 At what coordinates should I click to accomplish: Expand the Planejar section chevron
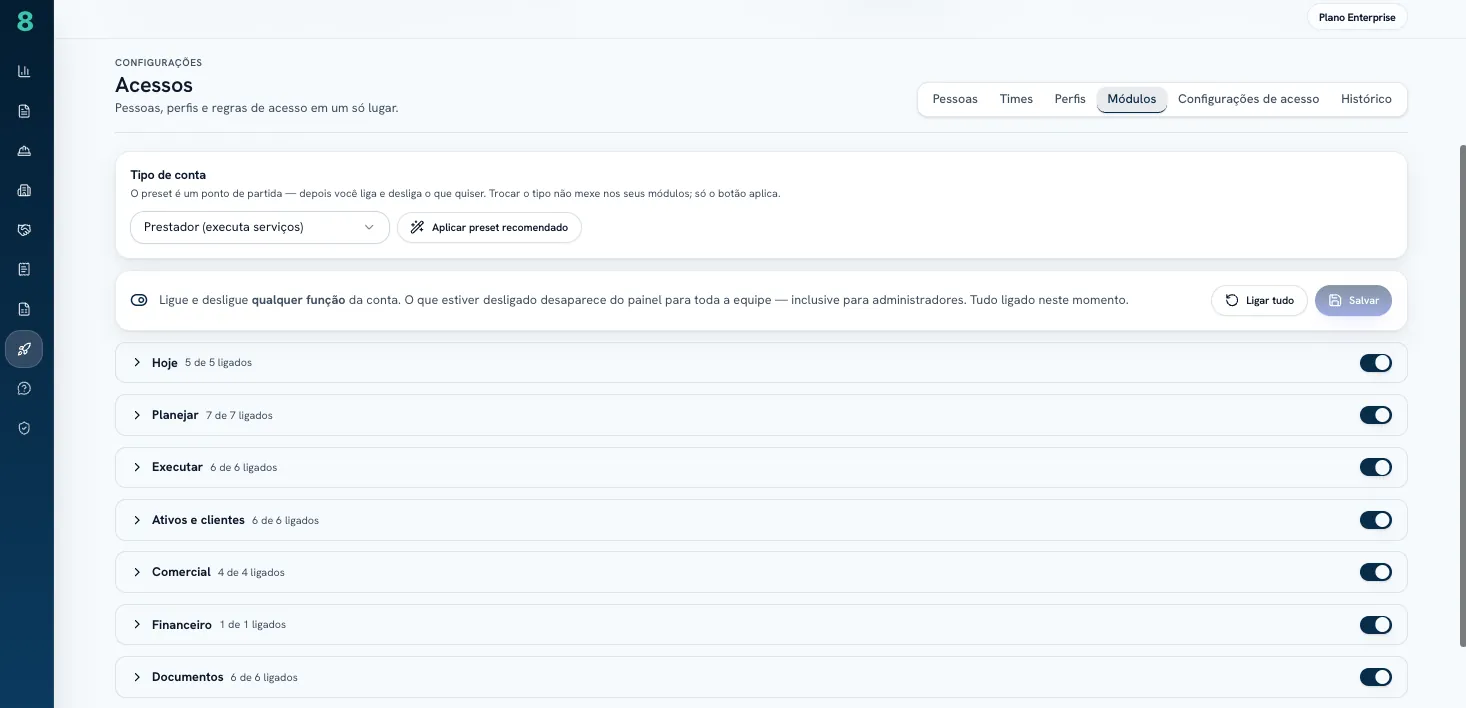tap(138, 415)
